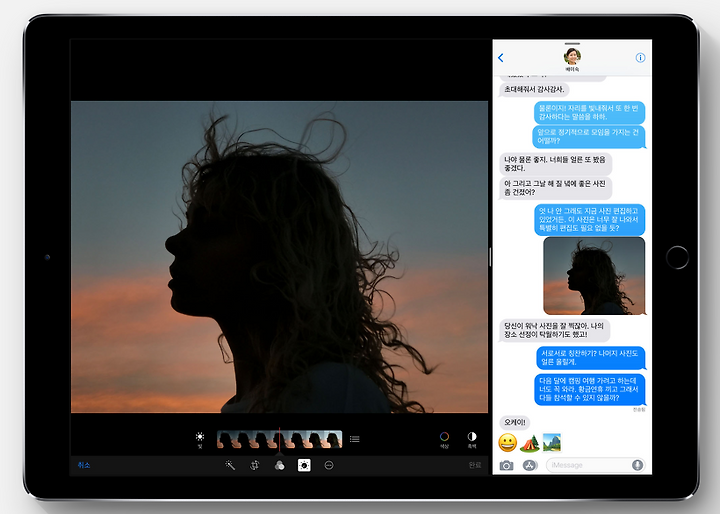Open the filters three-circle tool
Viewport: 720px width, 514px height.
coord(279,465)
